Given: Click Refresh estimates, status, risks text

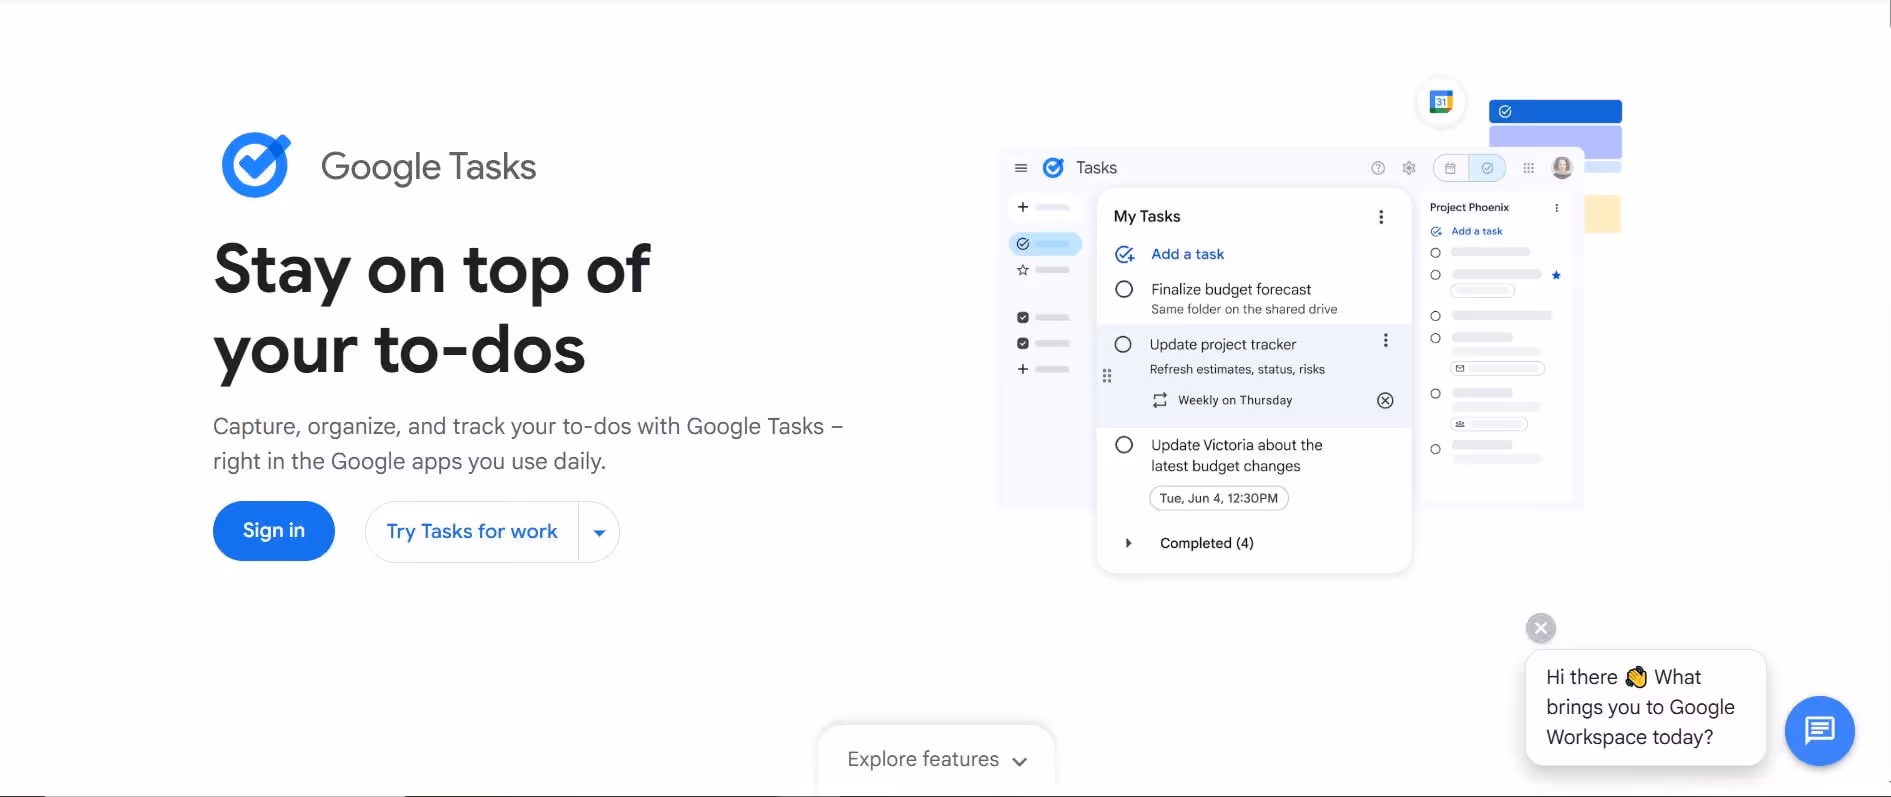Looking at the screenshot, I should tap(1237, 369).
